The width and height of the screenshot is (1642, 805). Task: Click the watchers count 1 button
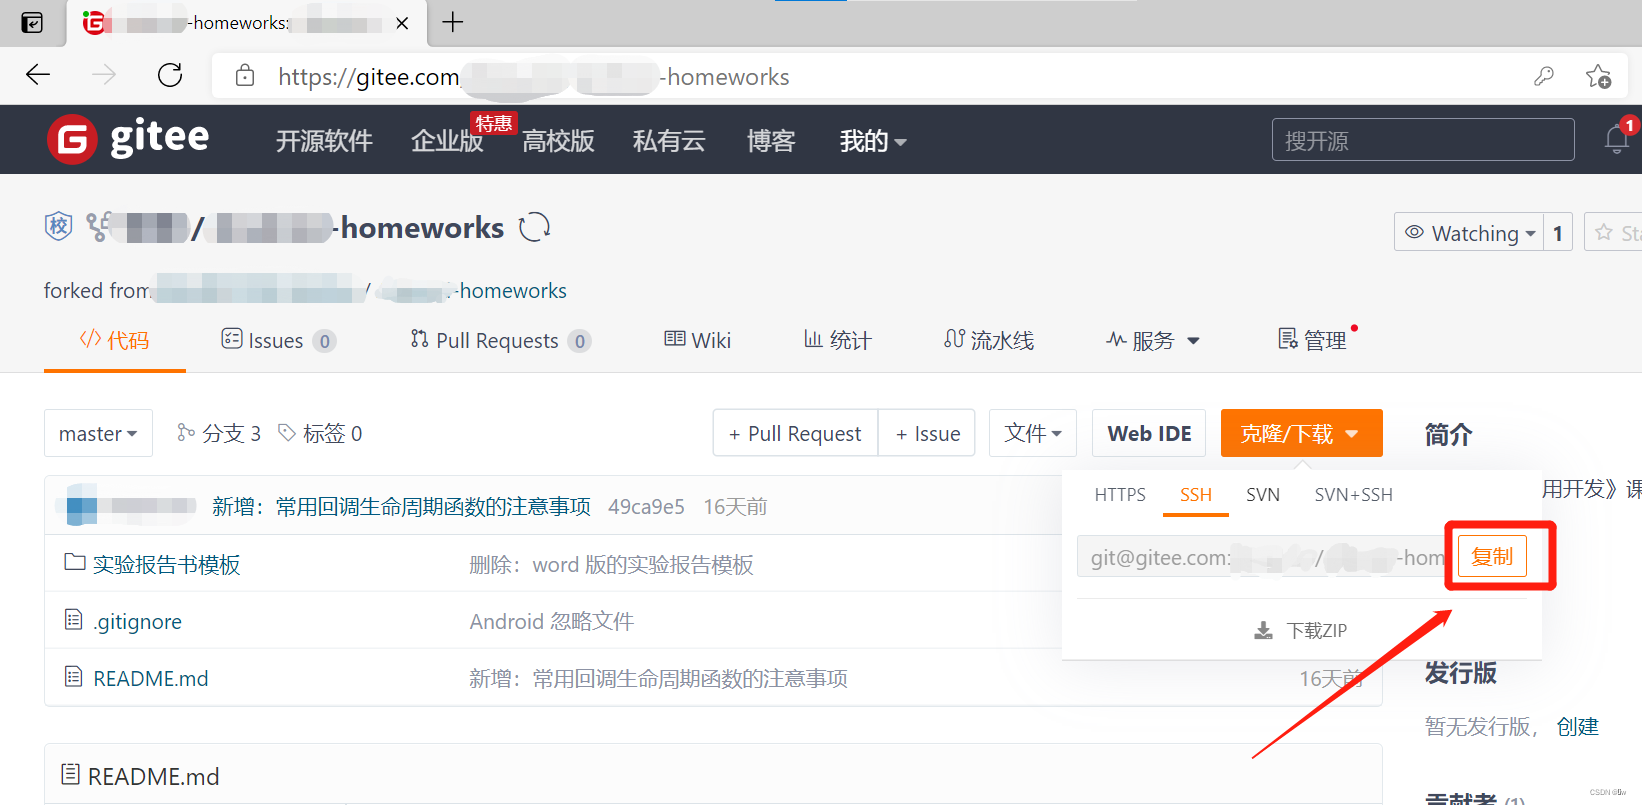tap(1558, 232)
